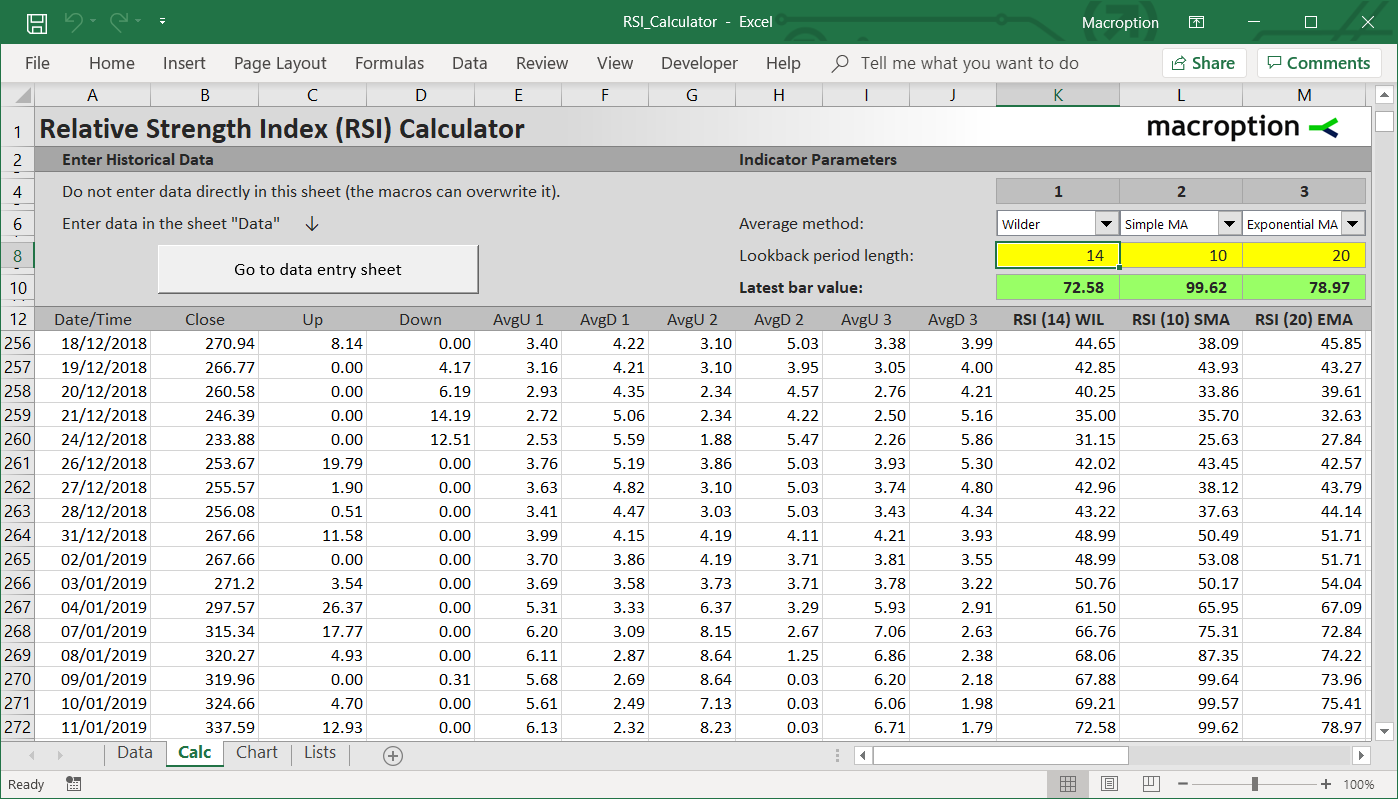Click the zoom slider handle
The image size is (1398, 799).
pyautogui.click(x=1255, y=784)
